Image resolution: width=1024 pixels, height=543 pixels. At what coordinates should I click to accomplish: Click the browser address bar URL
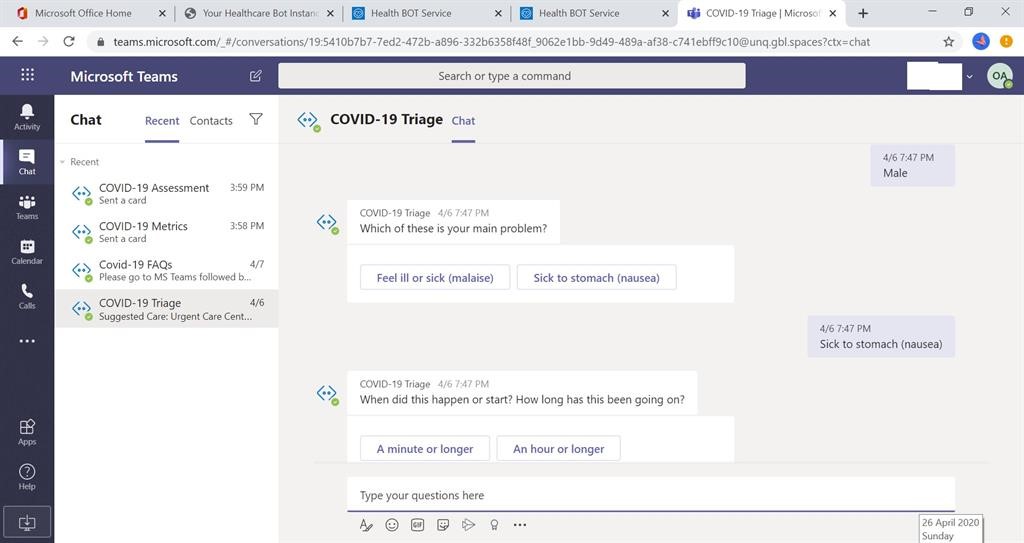pos(491,42)
